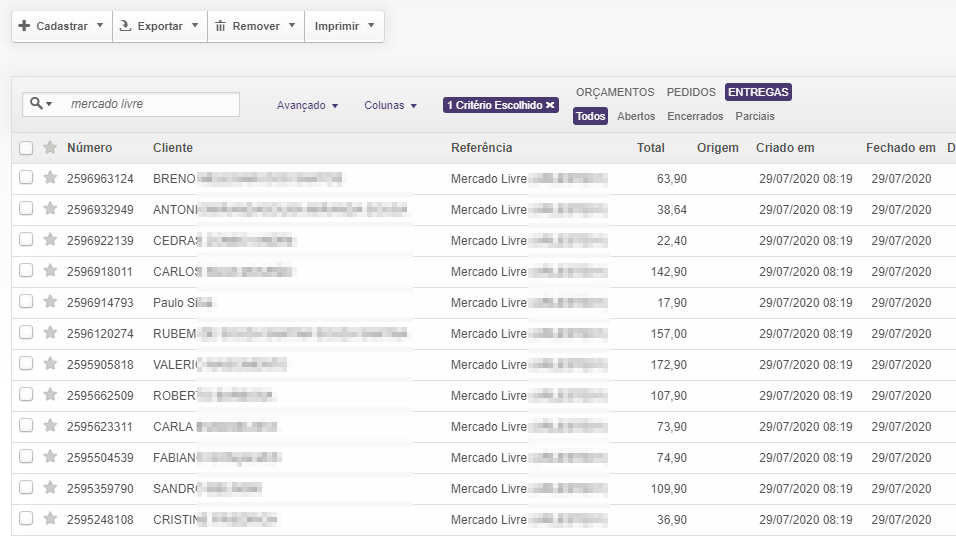The width and height of the screenshot is (956, 555).
Task: Switch to the ORÇAMENTOS tab
Action: click(614, 92)
